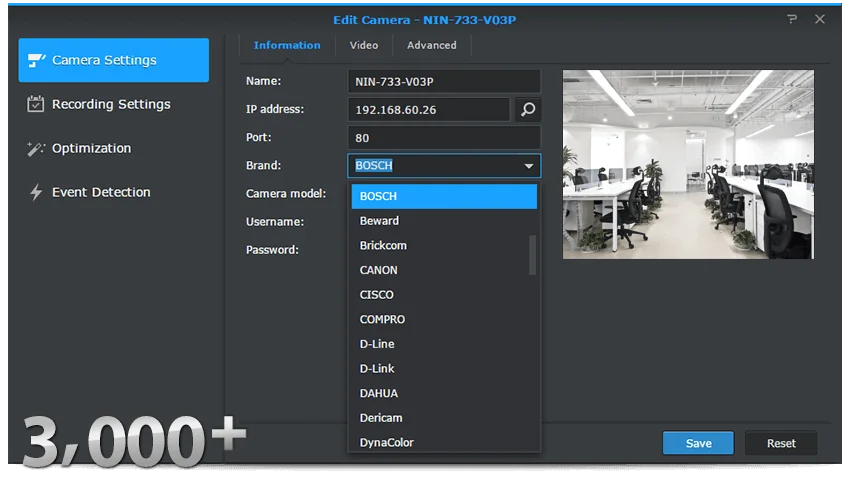Search for the camera IP with the magnifier
Image resolution: width=850 pixels, height=480 pixels.
(x=527, y=110)
